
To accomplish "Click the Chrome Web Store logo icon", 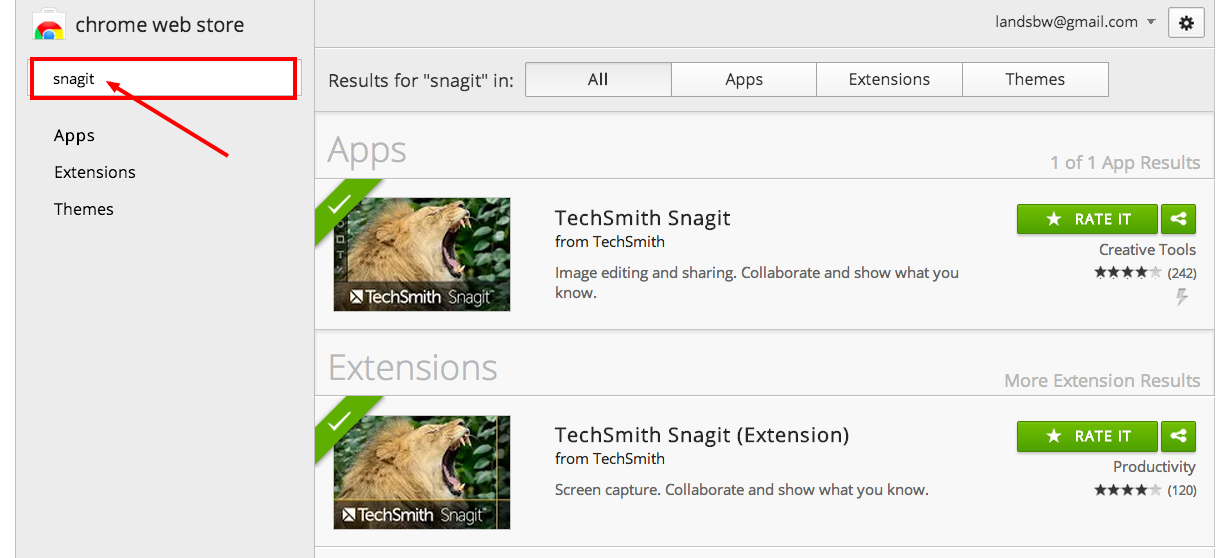I will [49, 24].
